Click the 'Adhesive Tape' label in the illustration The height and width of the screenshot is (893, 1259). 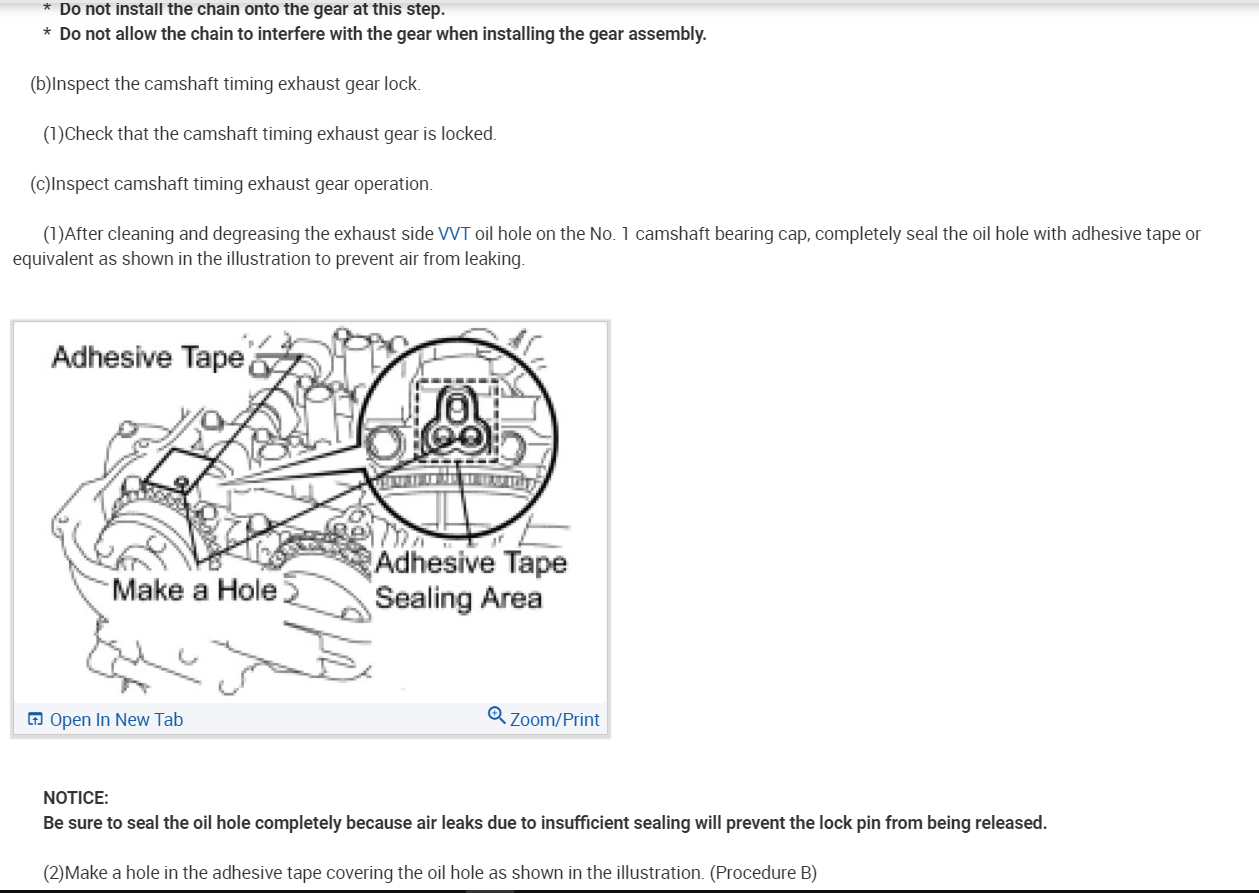point(148,357)
